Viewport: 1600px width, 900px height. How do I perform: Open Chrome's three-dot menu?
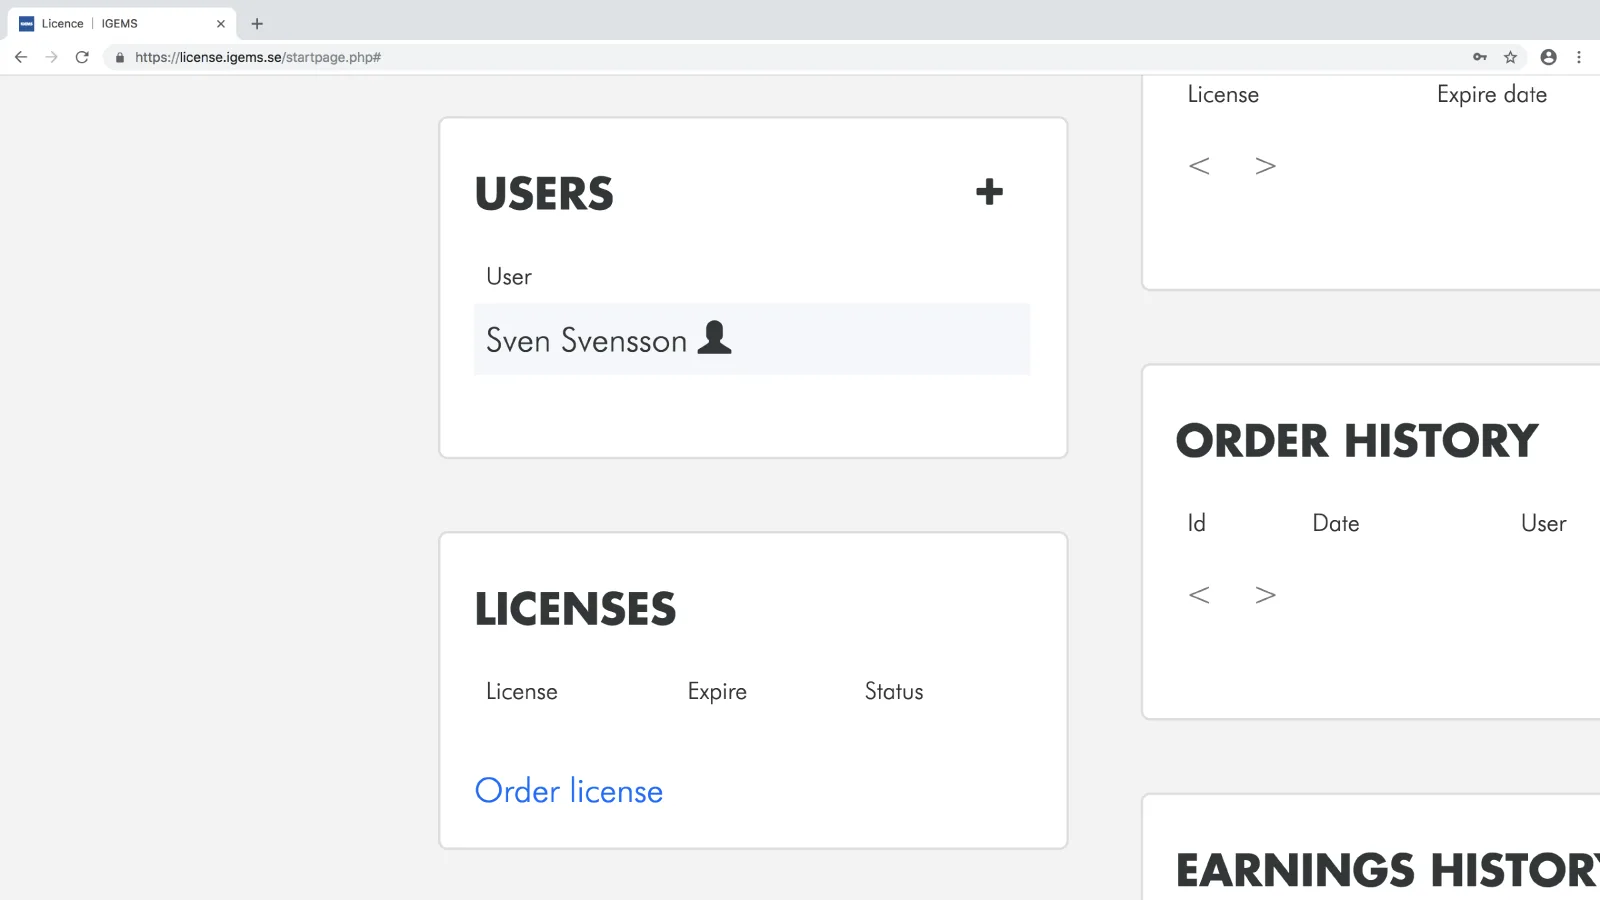pos(1579,57)
